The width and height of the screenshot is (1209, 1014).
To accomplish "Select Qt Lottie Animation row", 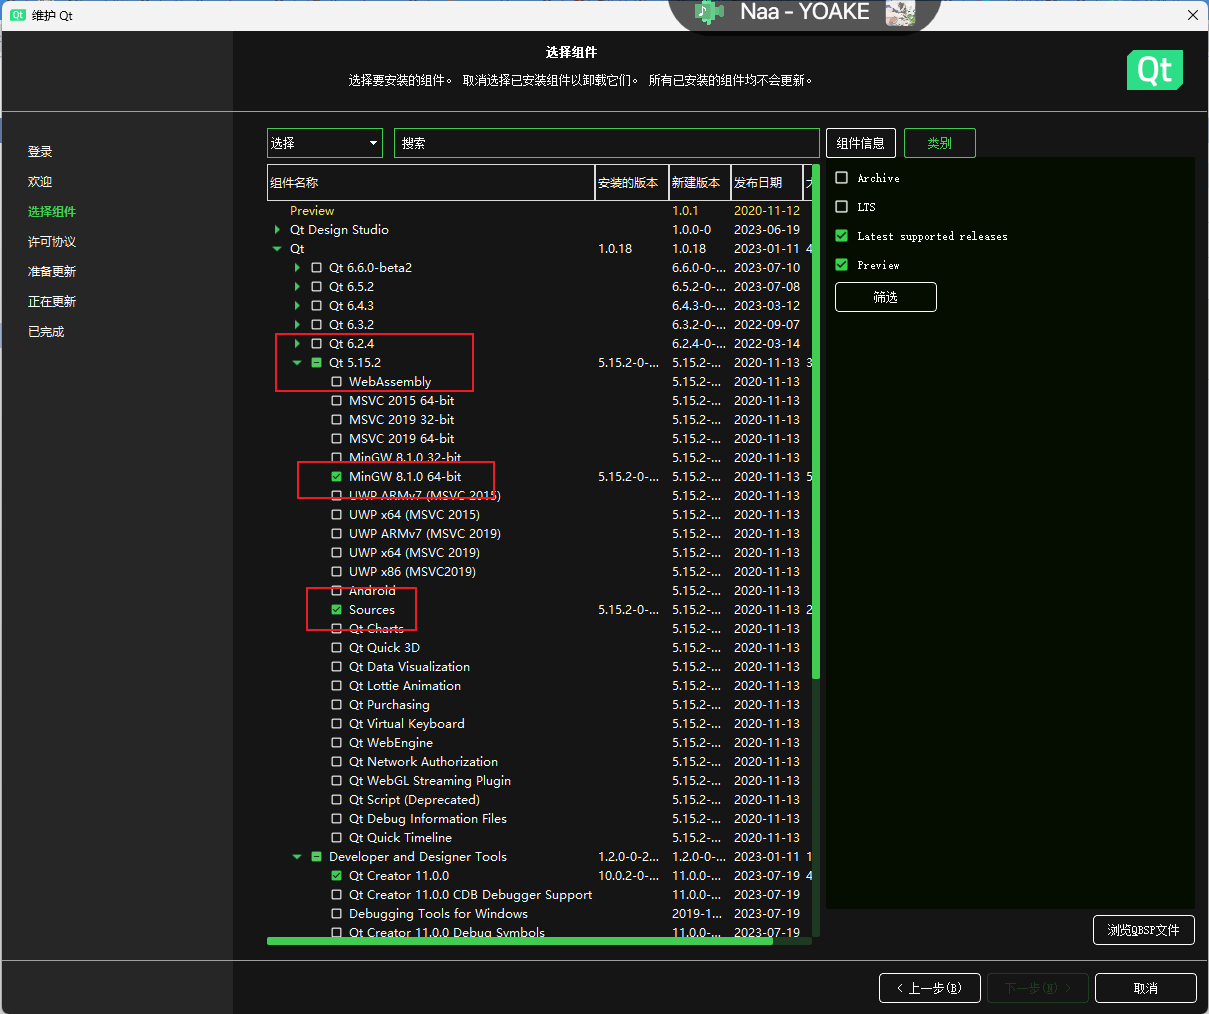I will 539,686.
